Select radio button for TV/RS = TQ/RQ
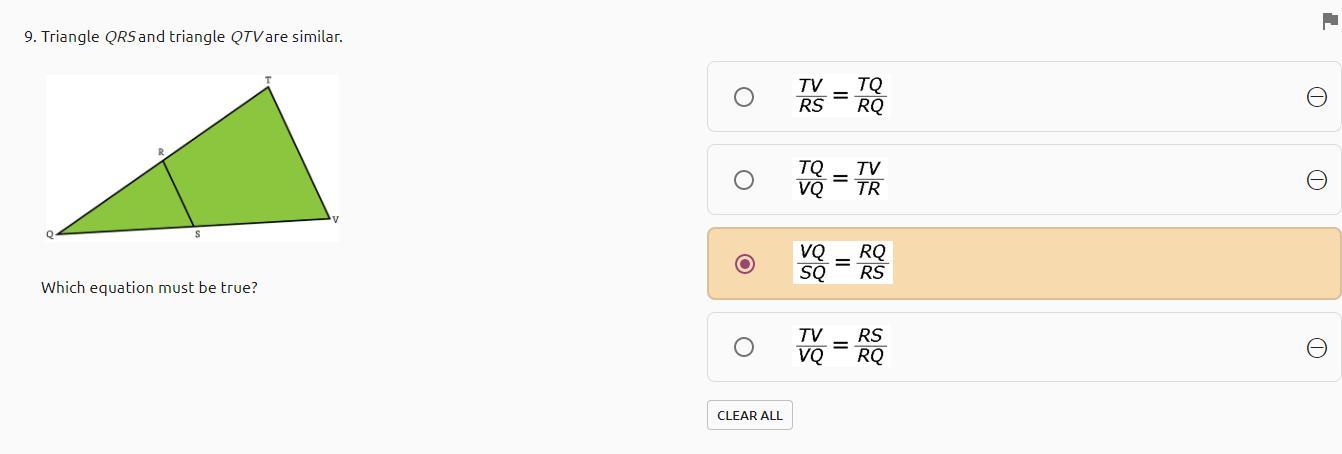The image size is (1342, 454). point(743,97)
